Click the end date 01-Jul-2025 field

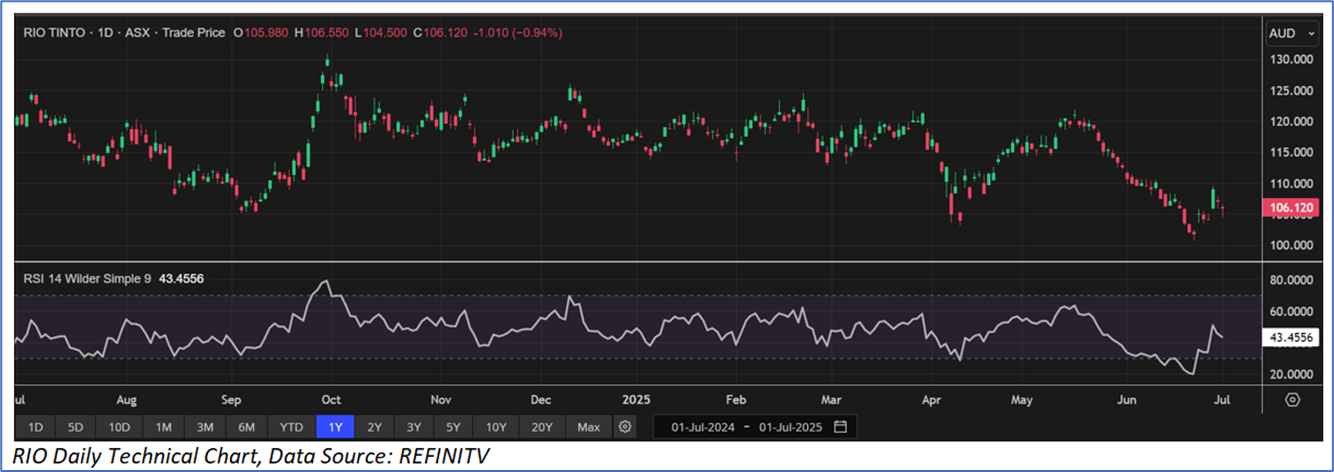pos(791,427)
